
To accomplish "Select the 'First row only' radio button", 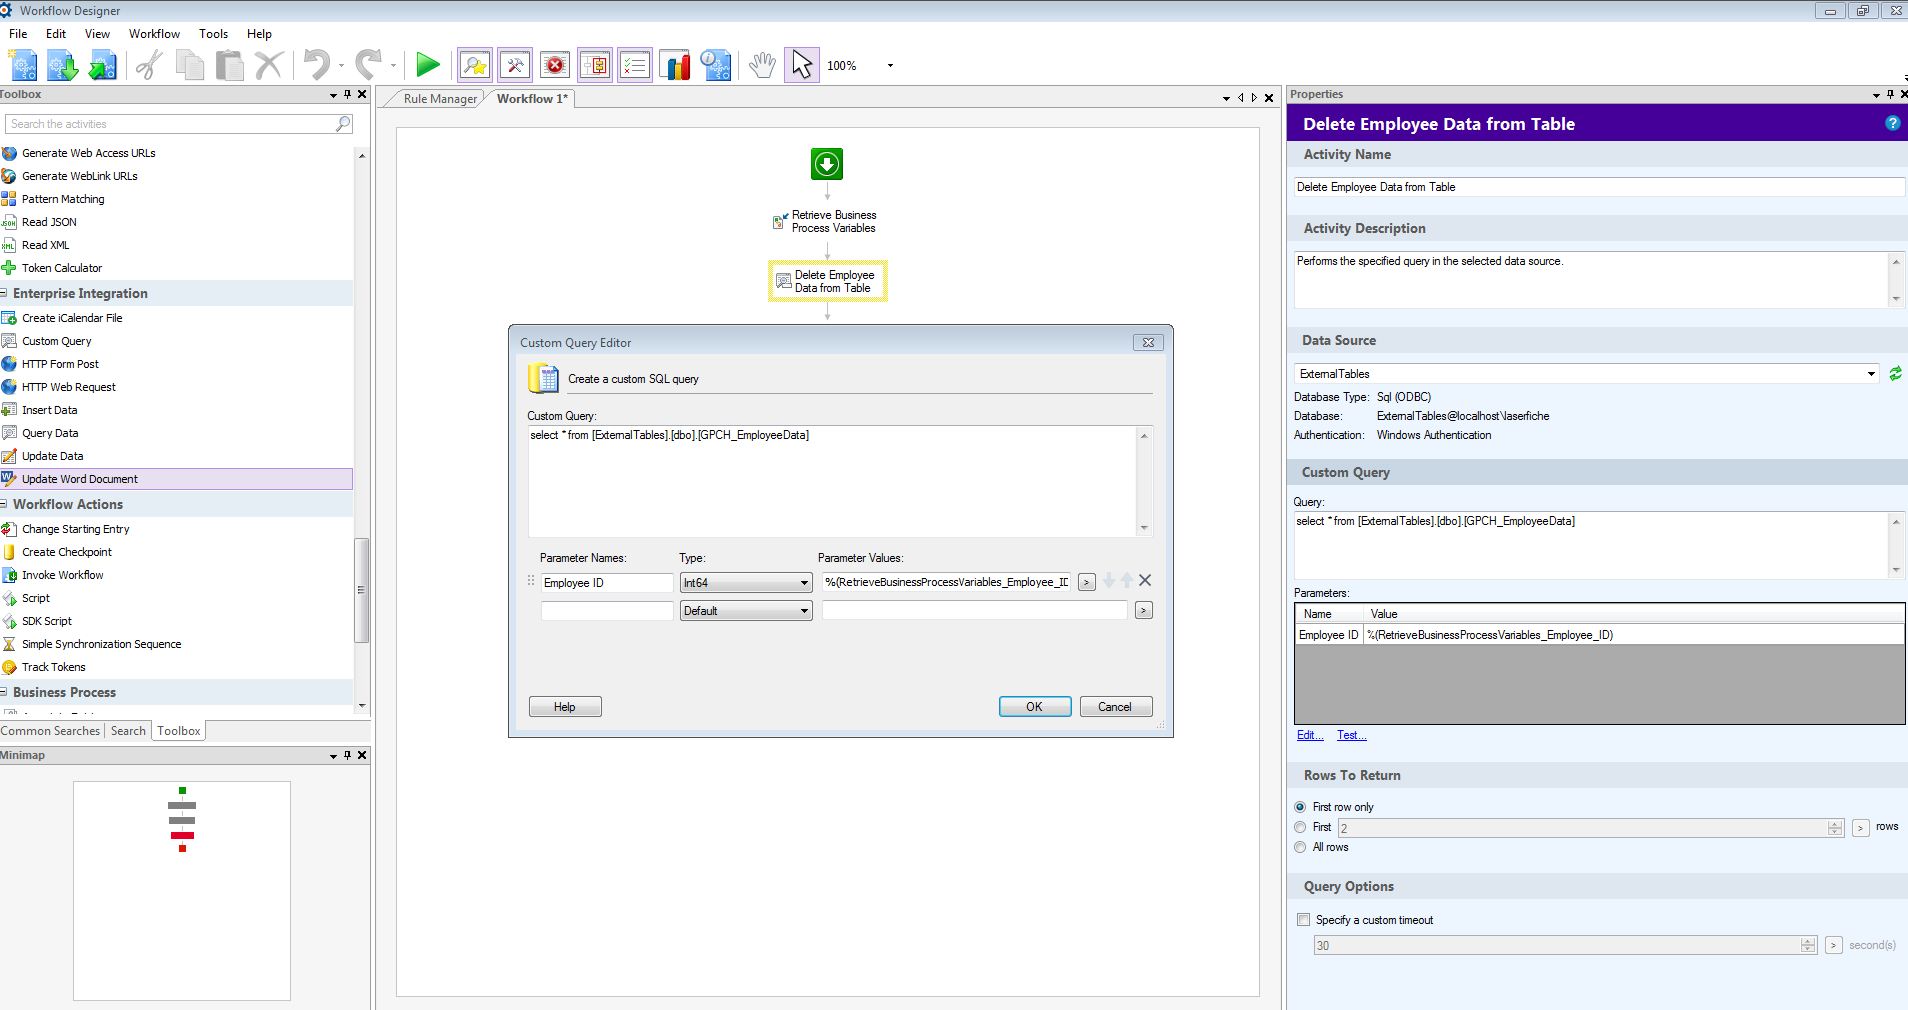I will pos(1301,807).
